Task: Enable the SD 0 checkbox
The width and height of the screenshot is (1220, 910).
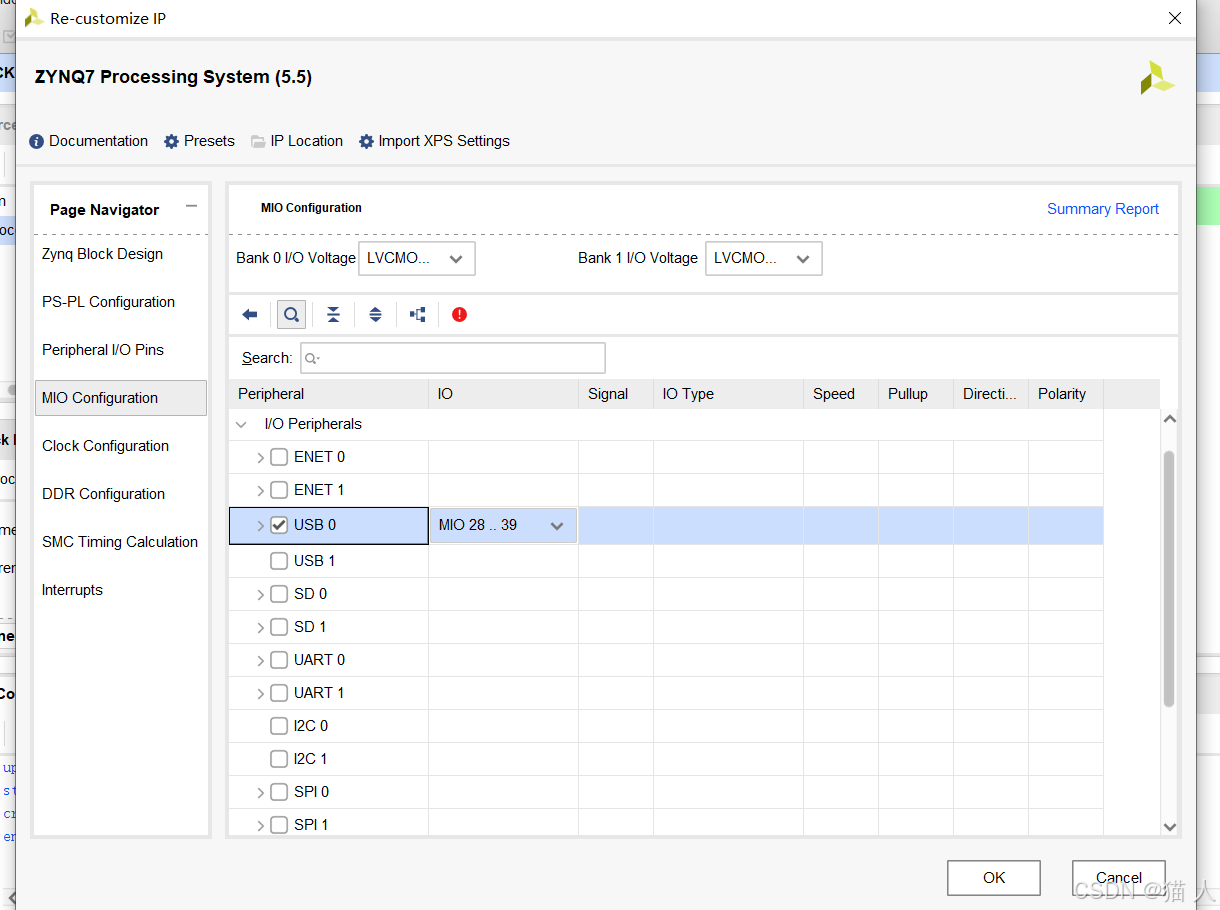Action: [279, 594]
